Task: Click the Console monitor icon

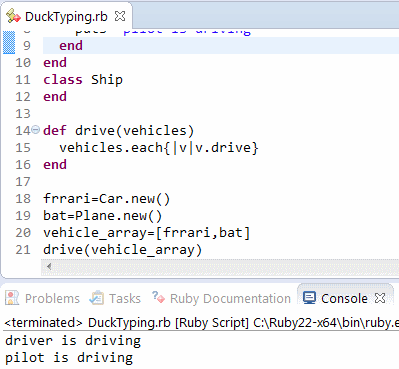Action: tap(309, 298)
